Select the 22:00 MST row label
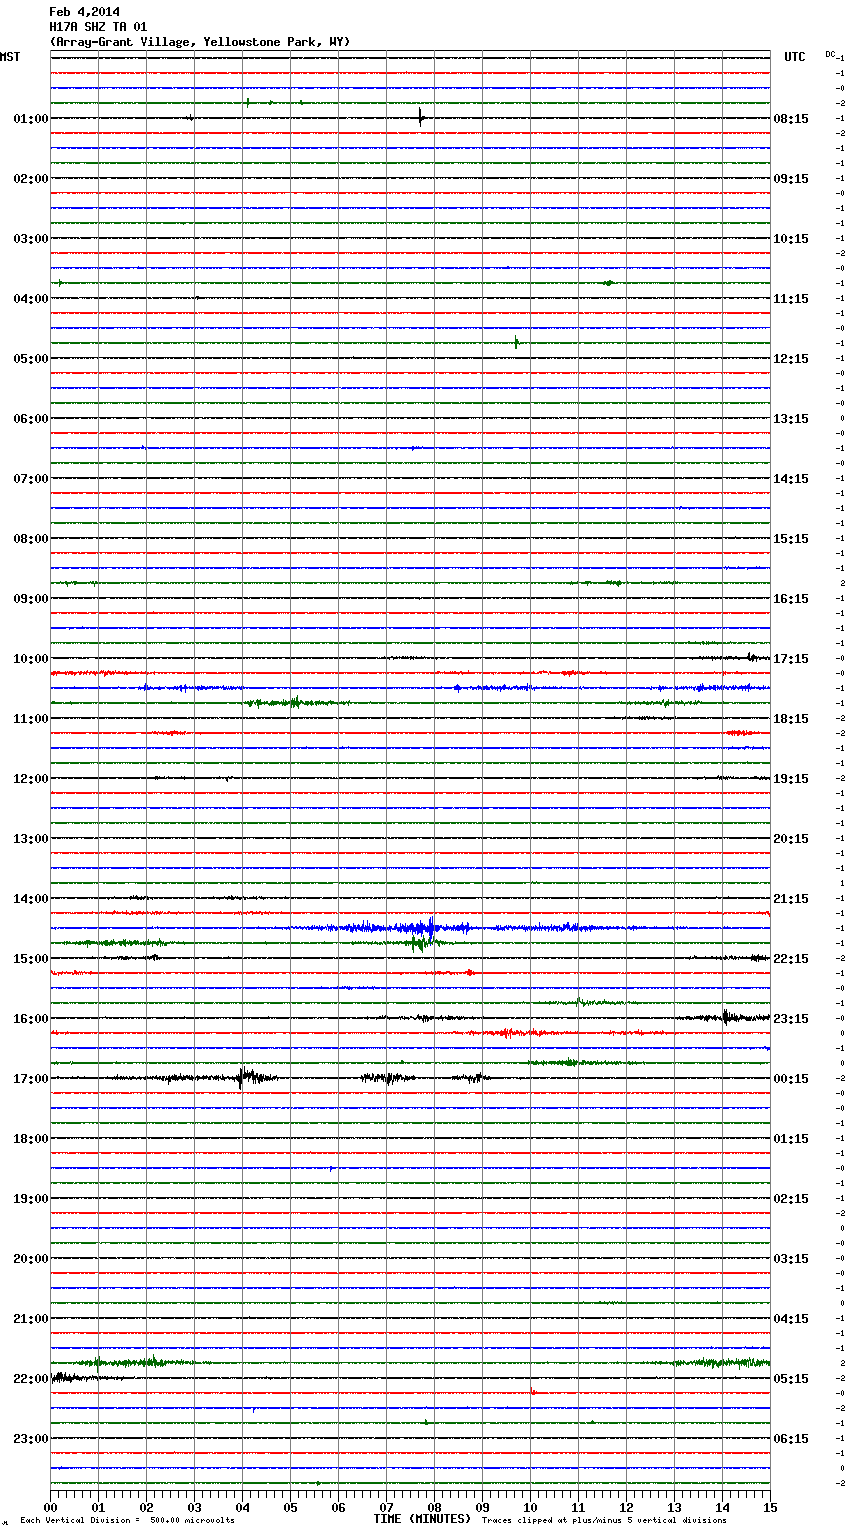 30,1379
